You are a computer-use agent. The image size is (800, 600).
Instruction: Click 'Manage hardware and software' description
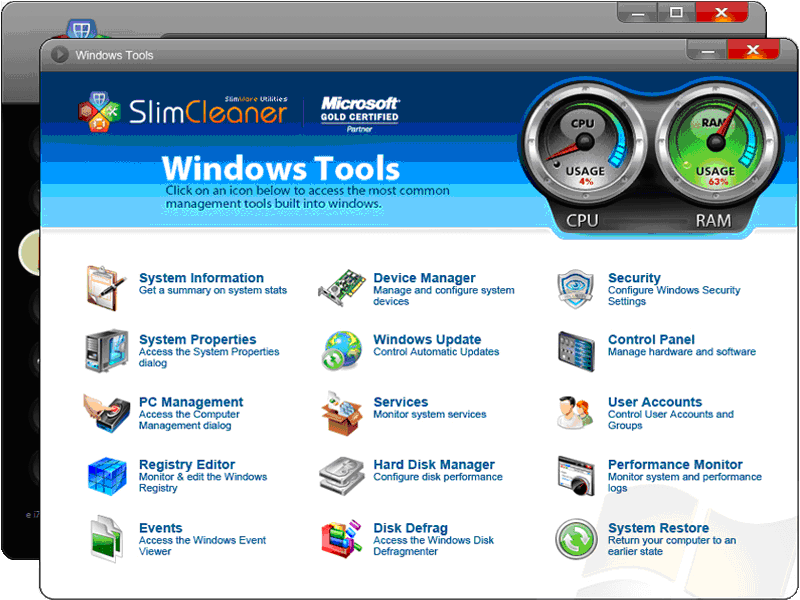(682, 352)
